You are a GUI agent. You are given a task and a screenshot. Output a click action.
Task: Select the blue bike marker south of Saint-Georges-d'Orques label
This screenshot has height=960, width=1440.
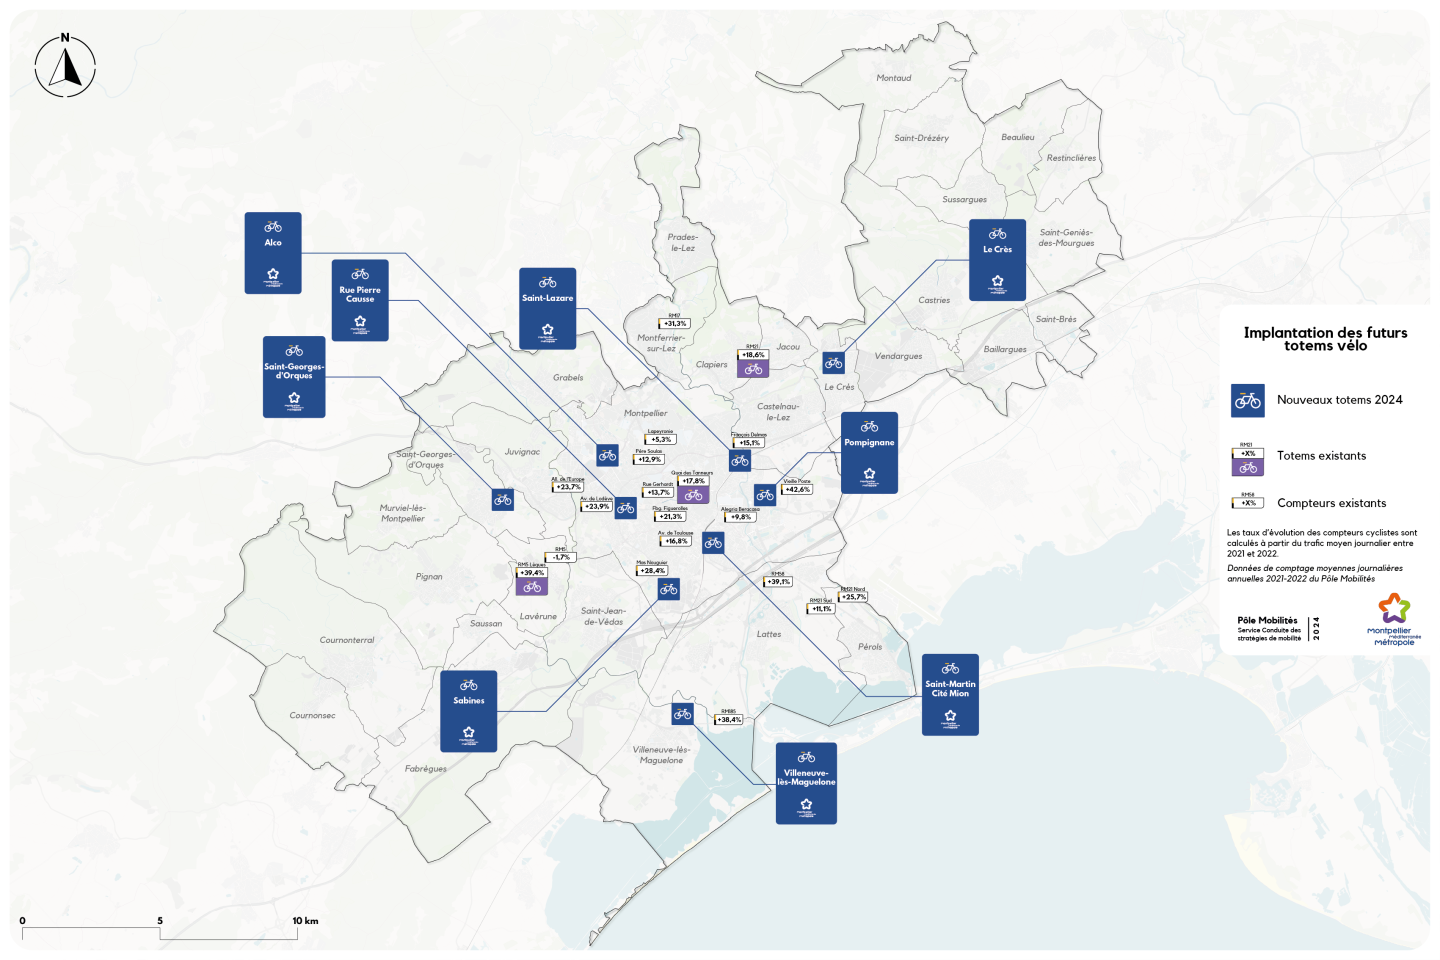tap(503, 499)
